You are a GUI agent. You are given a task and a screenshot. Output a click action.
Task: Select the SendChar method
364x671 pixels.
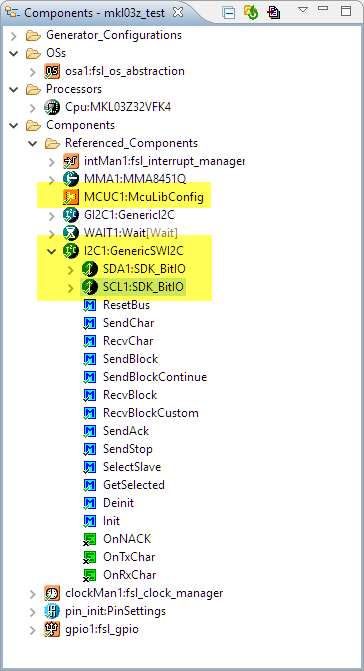click(128, 323)
